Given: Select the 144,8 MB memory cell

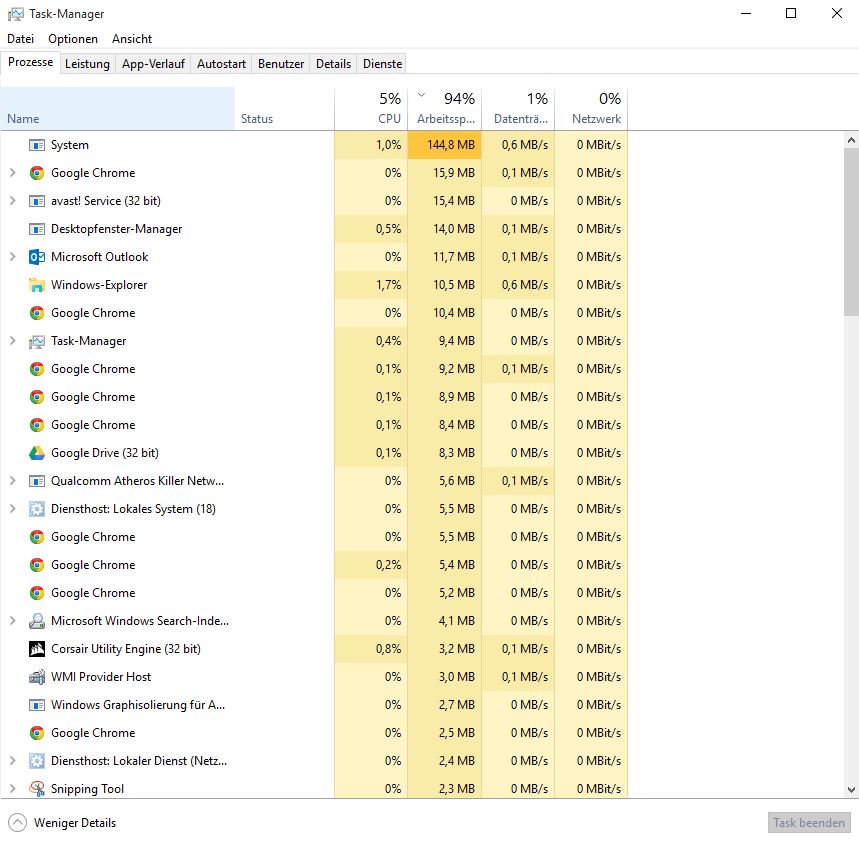Looking at the screenshot, I should 444,145.
